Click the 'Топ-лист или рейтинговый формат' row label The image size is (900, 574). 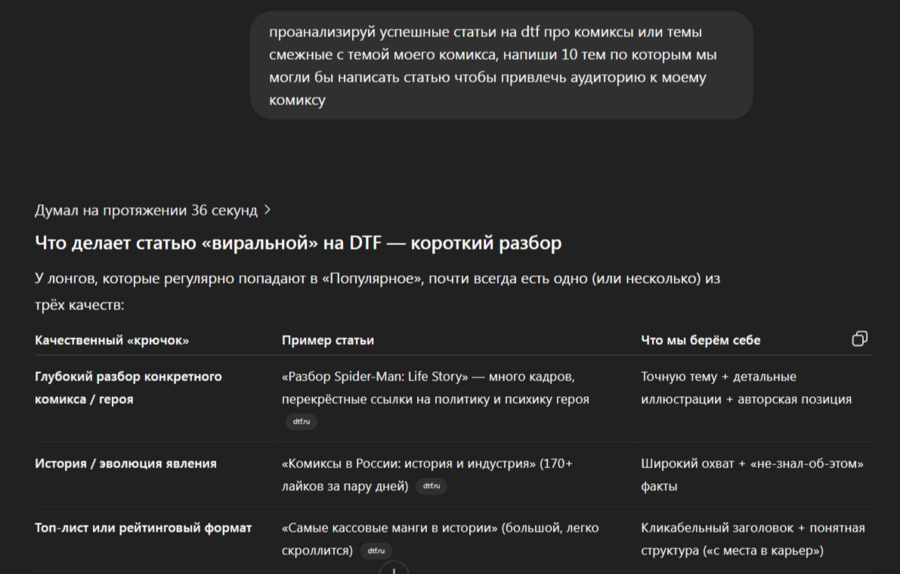click(143, 528)
